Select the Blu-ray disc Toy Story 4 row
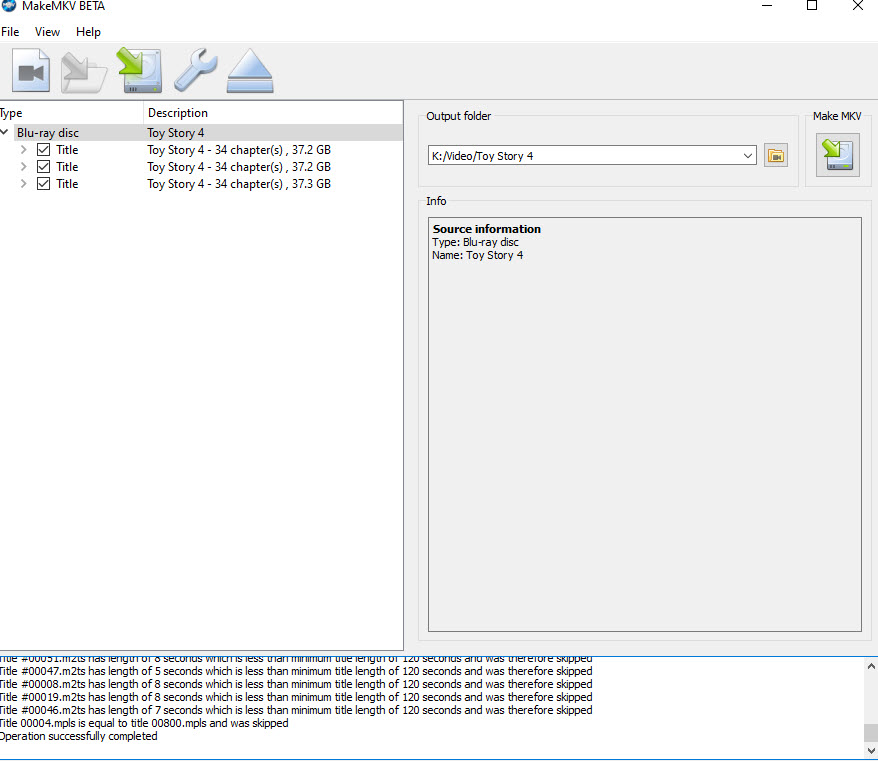Image resolution: width=878 pixels, height=761 pixels. [201, 133]
